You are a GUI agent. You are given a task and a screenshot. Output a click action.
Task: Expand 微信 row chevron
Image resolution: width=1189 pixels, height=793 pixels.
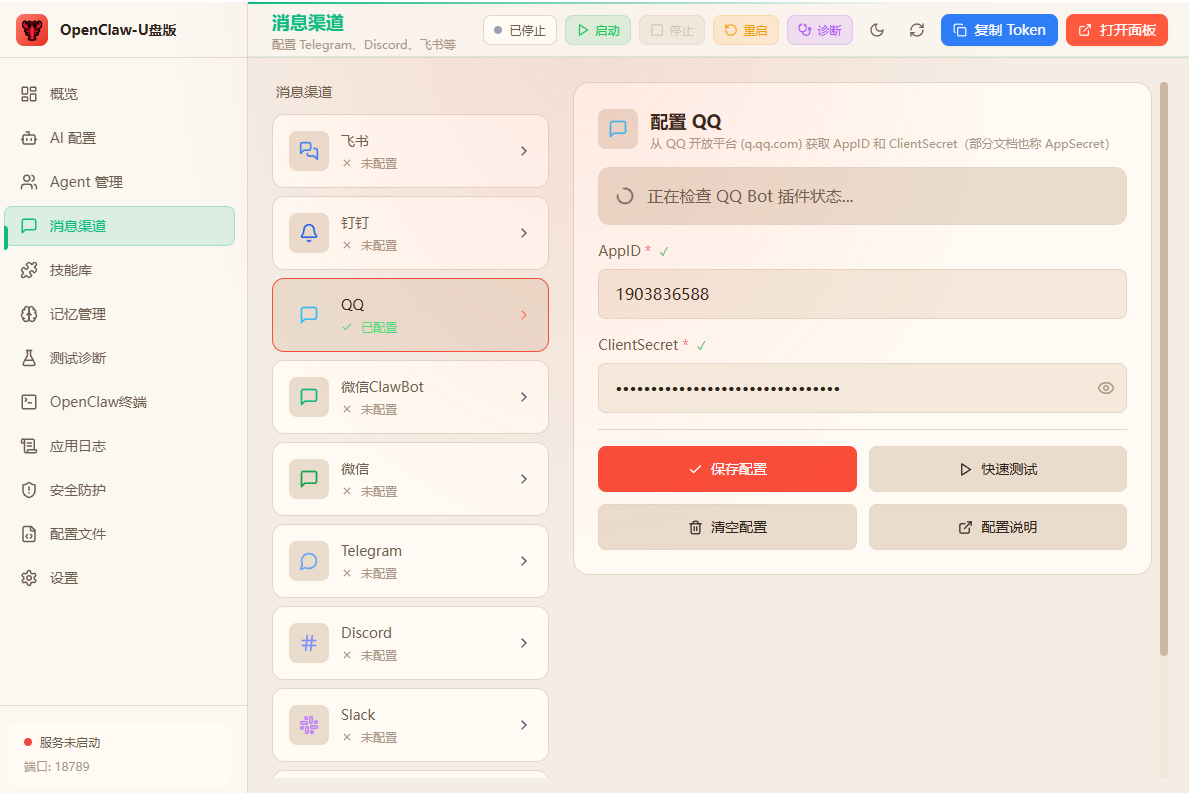pyautogui.click(x=524, y=479)
